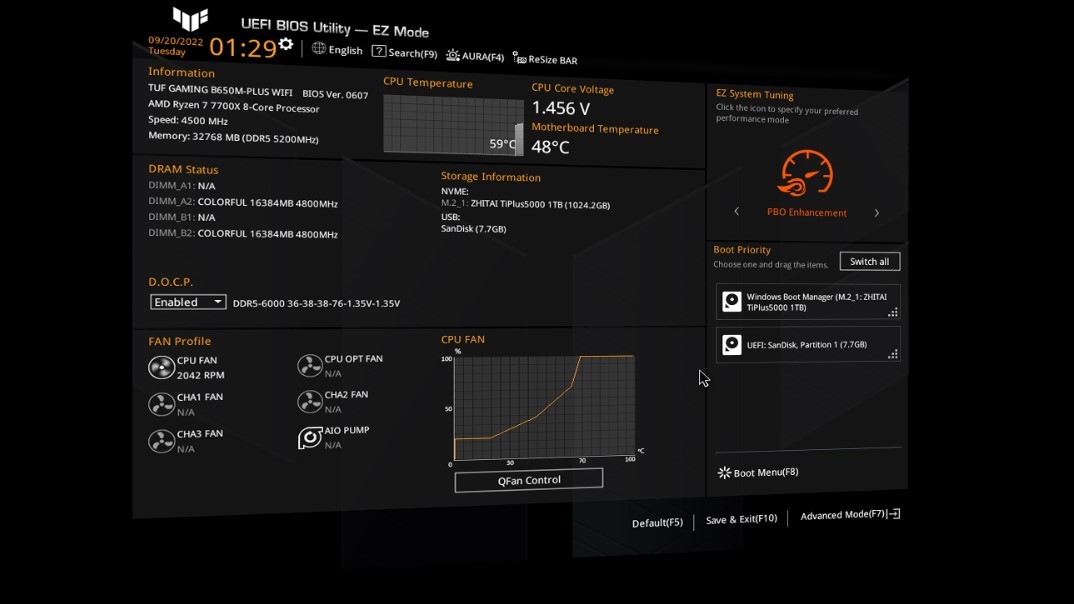1074x604 pixels.
Task: Click the 09/20/2022 date text
Action: tap(175, 41)
